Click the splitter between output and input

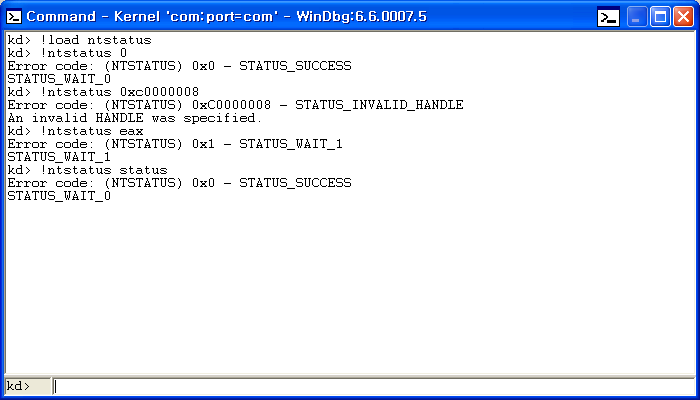point(350,375)
